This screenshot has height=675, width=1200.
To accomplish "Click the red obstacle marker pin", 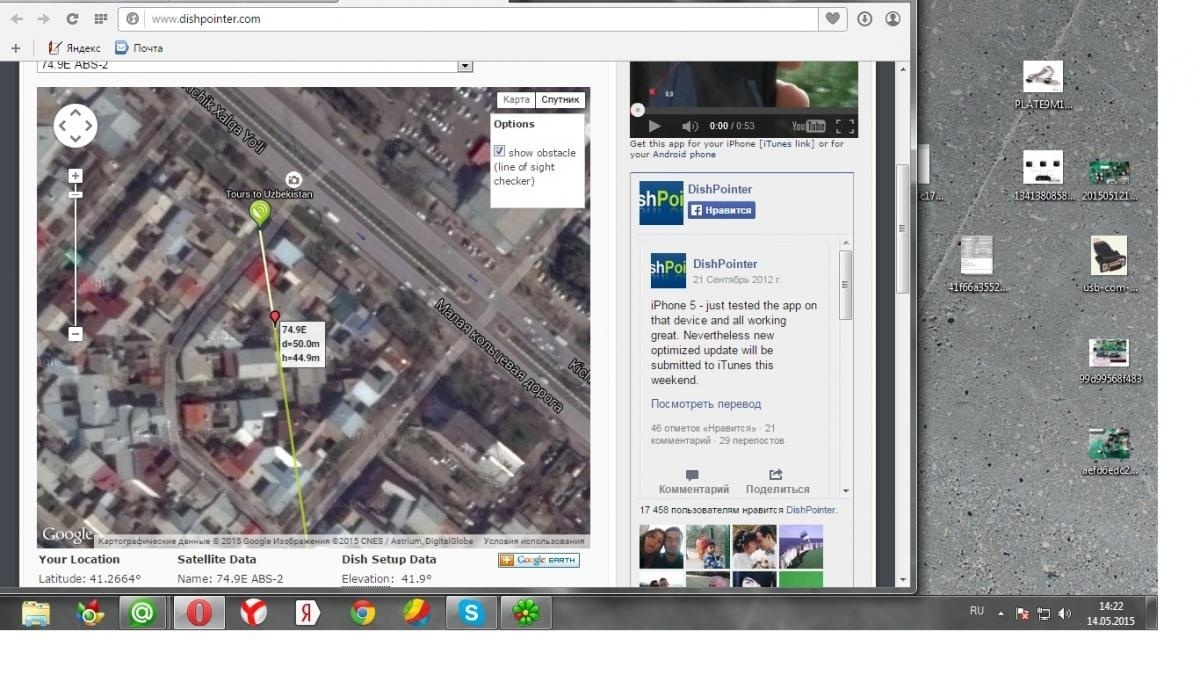I will click(x=275, y=318).
